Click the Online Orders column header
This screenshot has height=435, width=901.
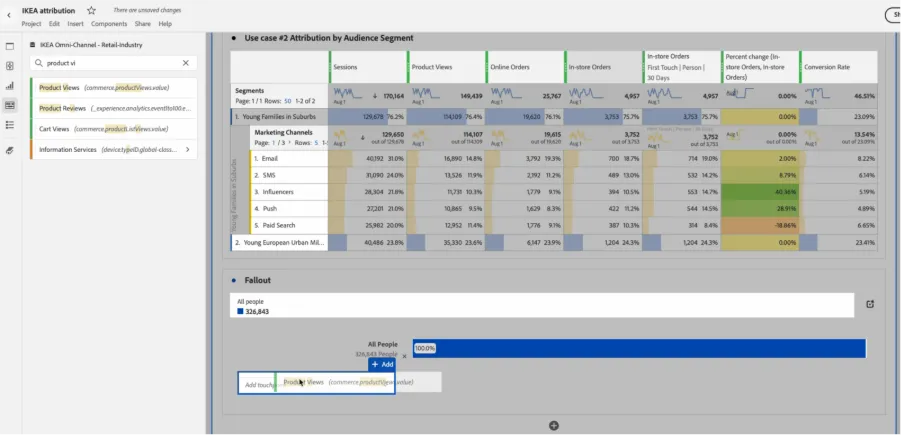[525, 67]
